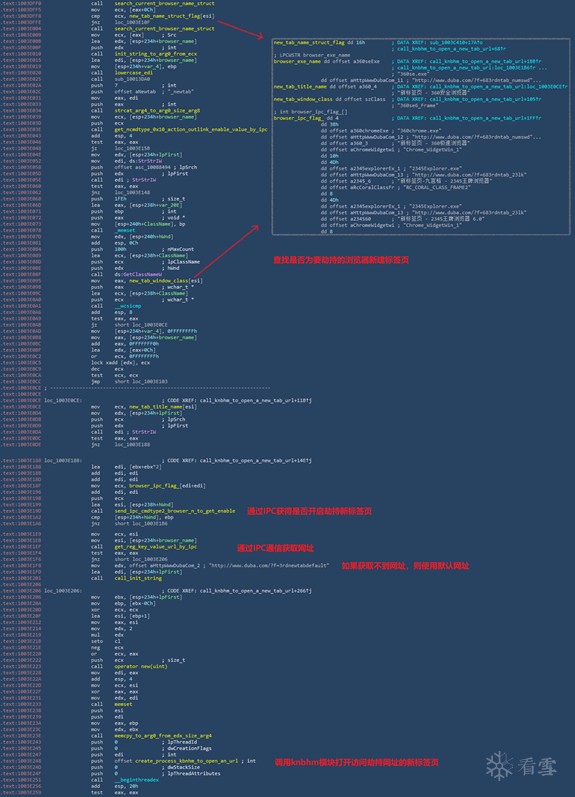Click the aHttpWwwDubaCom_2 offset operand
This screenshot has height=797, width=575.
tap(167, 565)
